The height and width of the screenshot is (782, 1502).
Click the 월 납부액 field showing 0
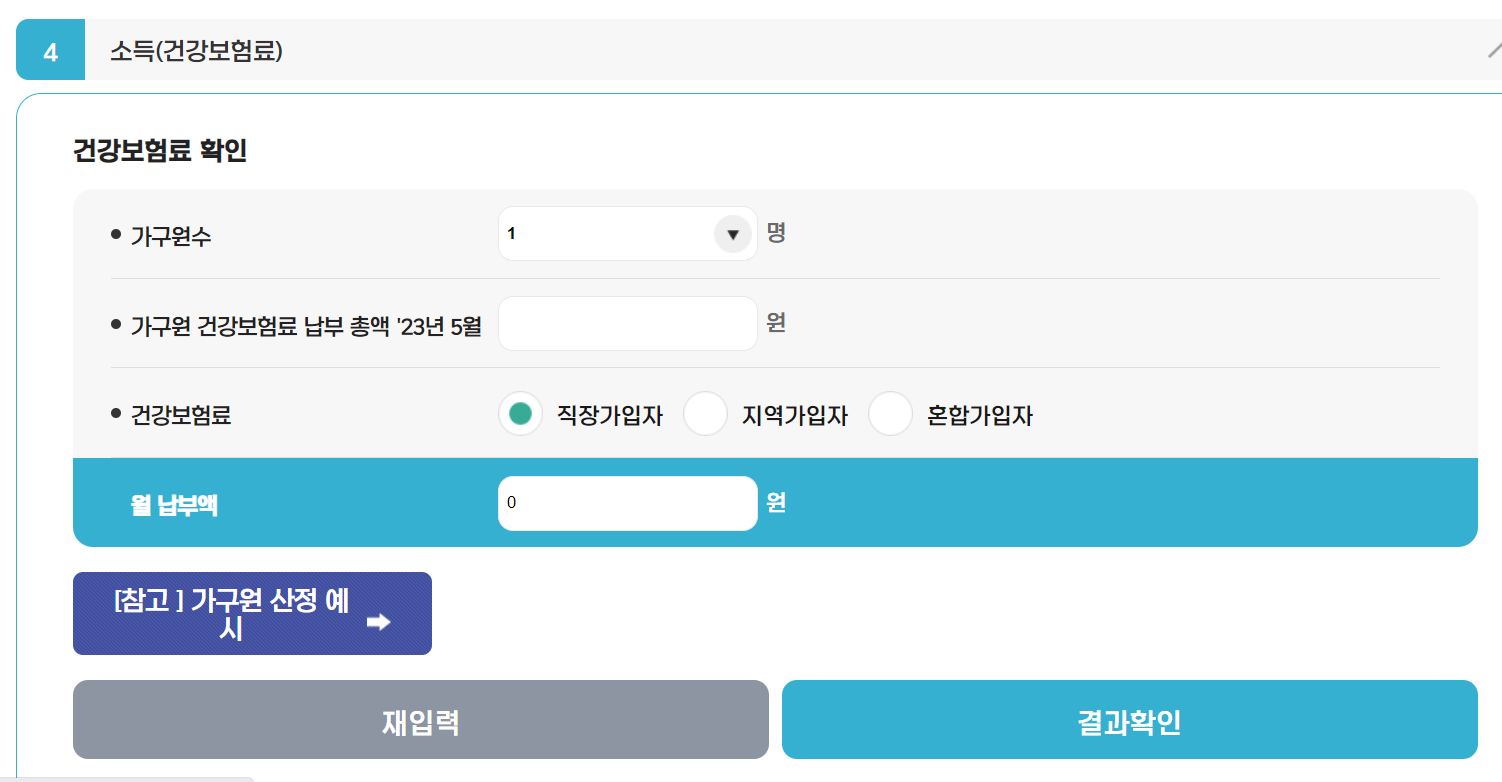[x=627, y=502]
